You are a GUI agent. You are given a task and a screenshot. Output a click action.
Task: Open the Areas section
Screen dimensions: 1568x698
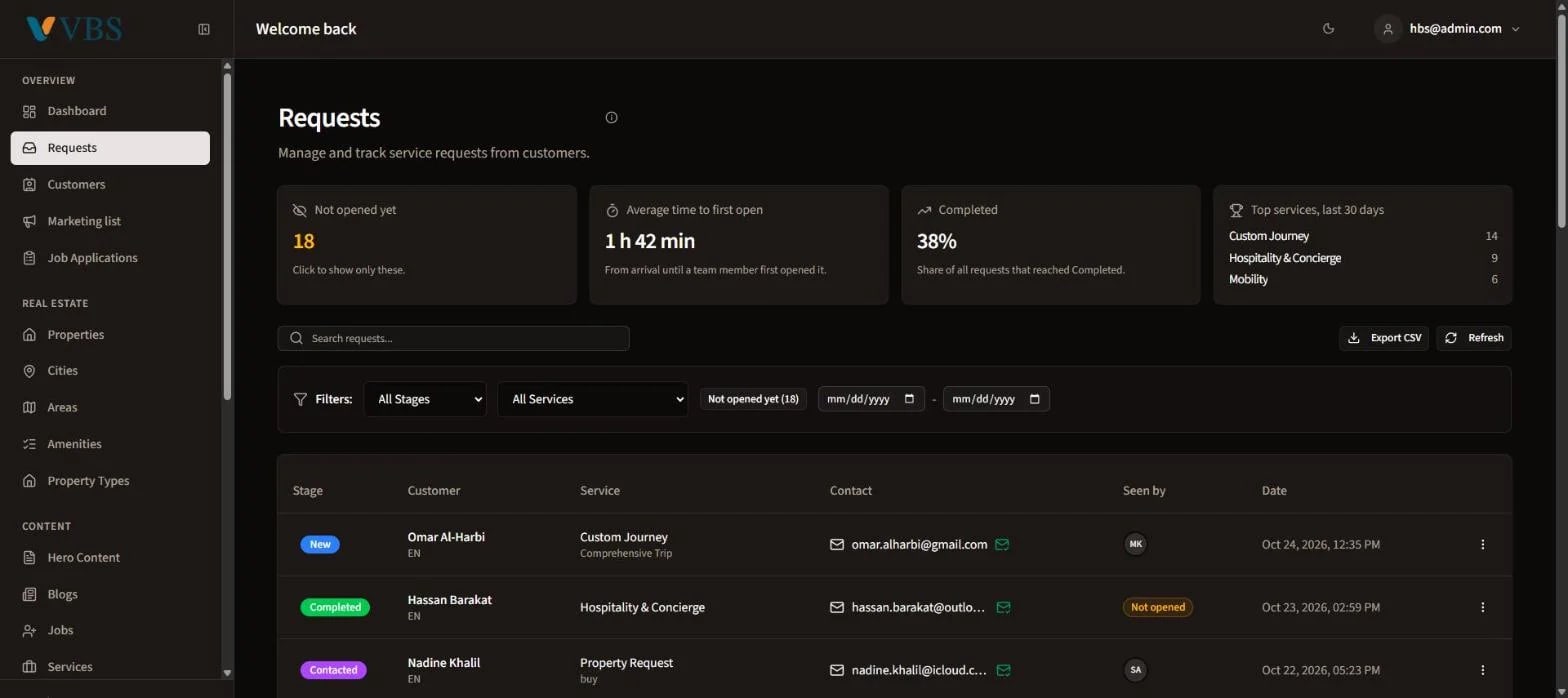coord(110,407)
